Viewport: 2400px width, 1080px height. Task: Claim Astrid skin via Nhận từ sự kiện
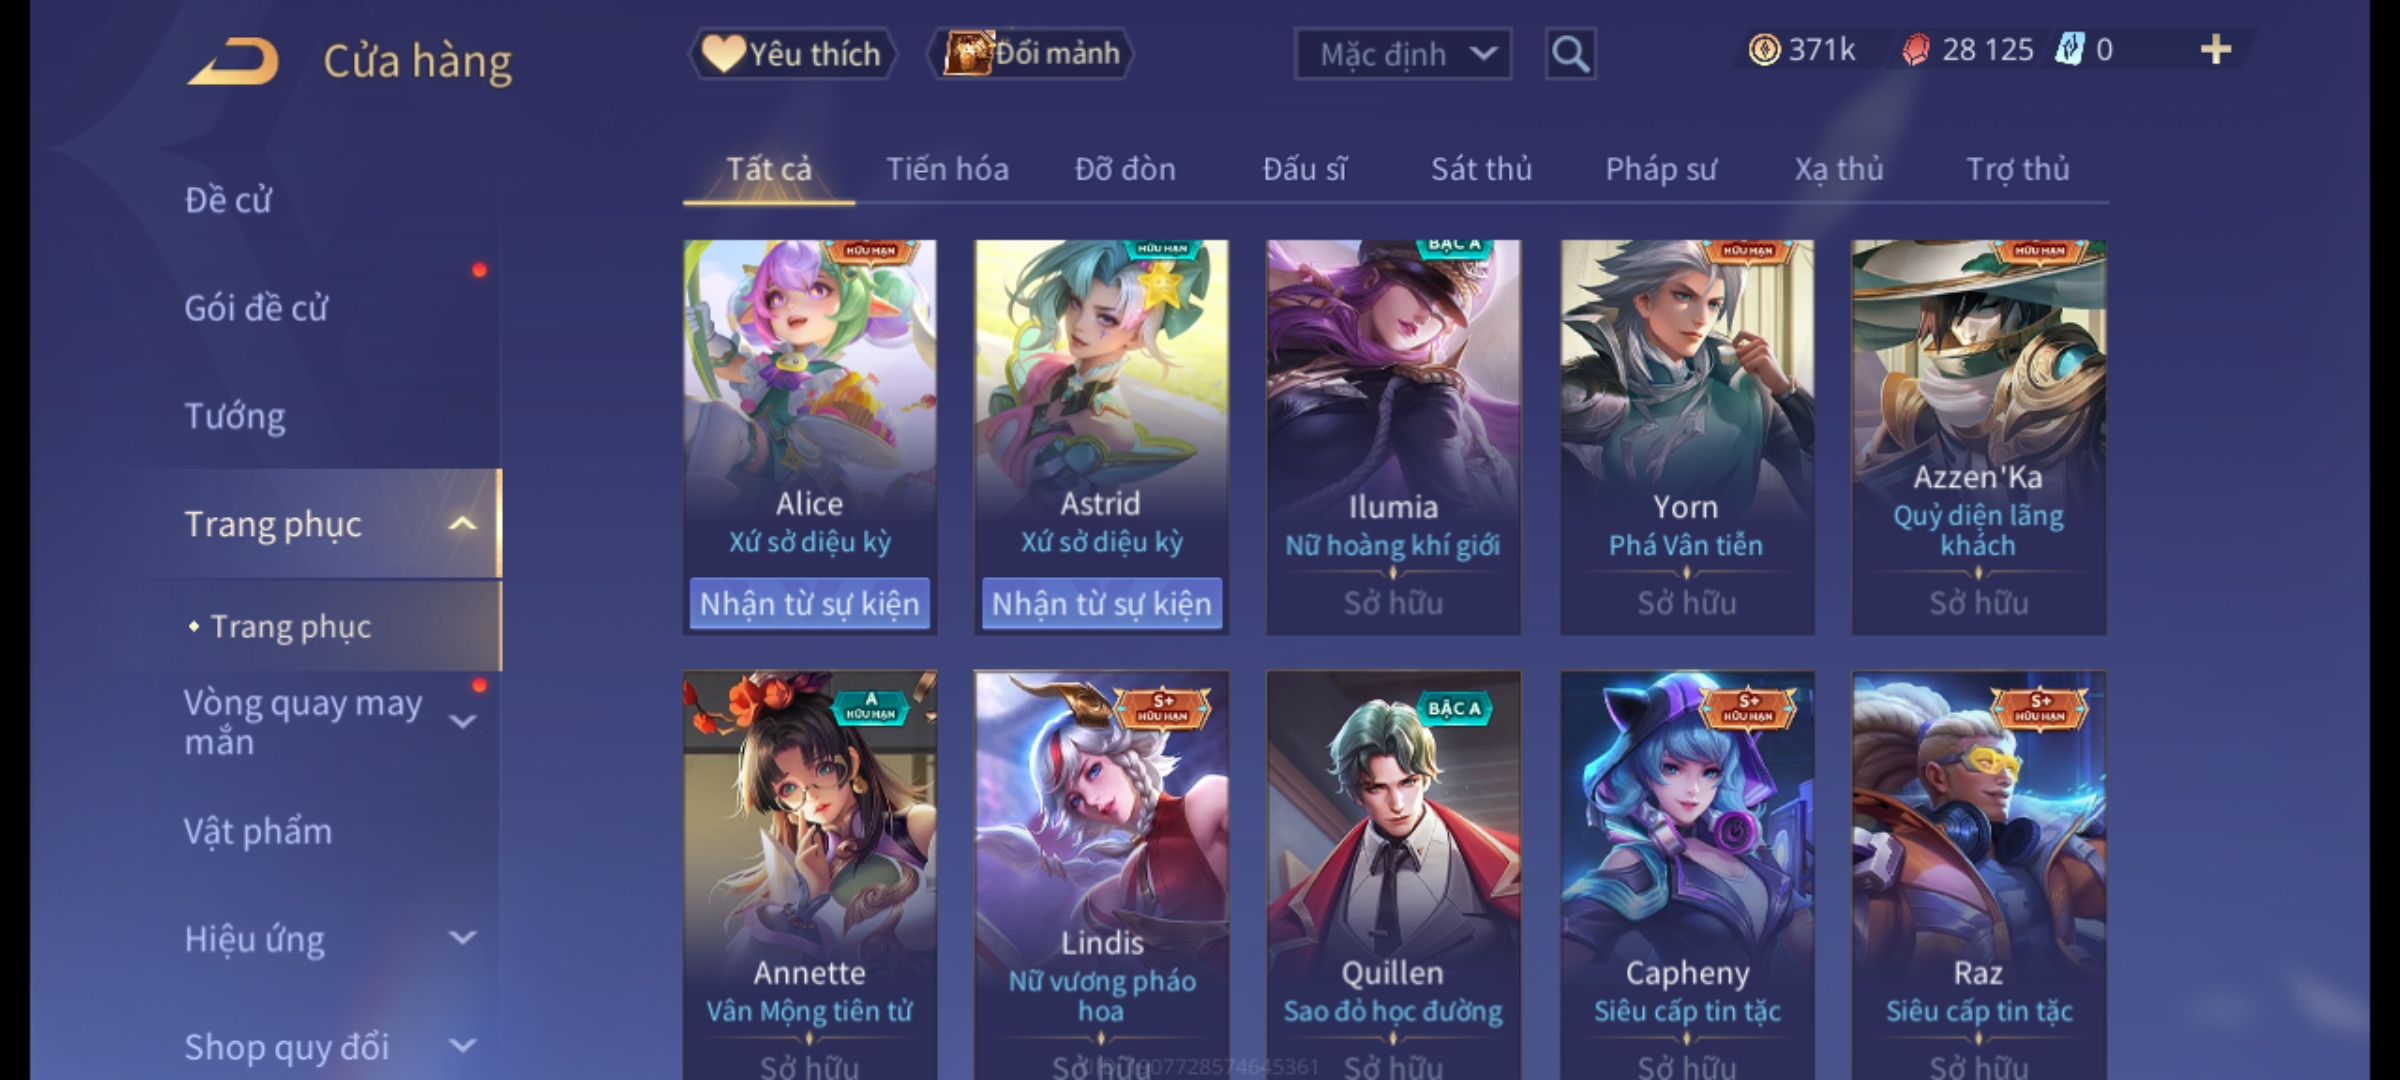pos(1101,604)
